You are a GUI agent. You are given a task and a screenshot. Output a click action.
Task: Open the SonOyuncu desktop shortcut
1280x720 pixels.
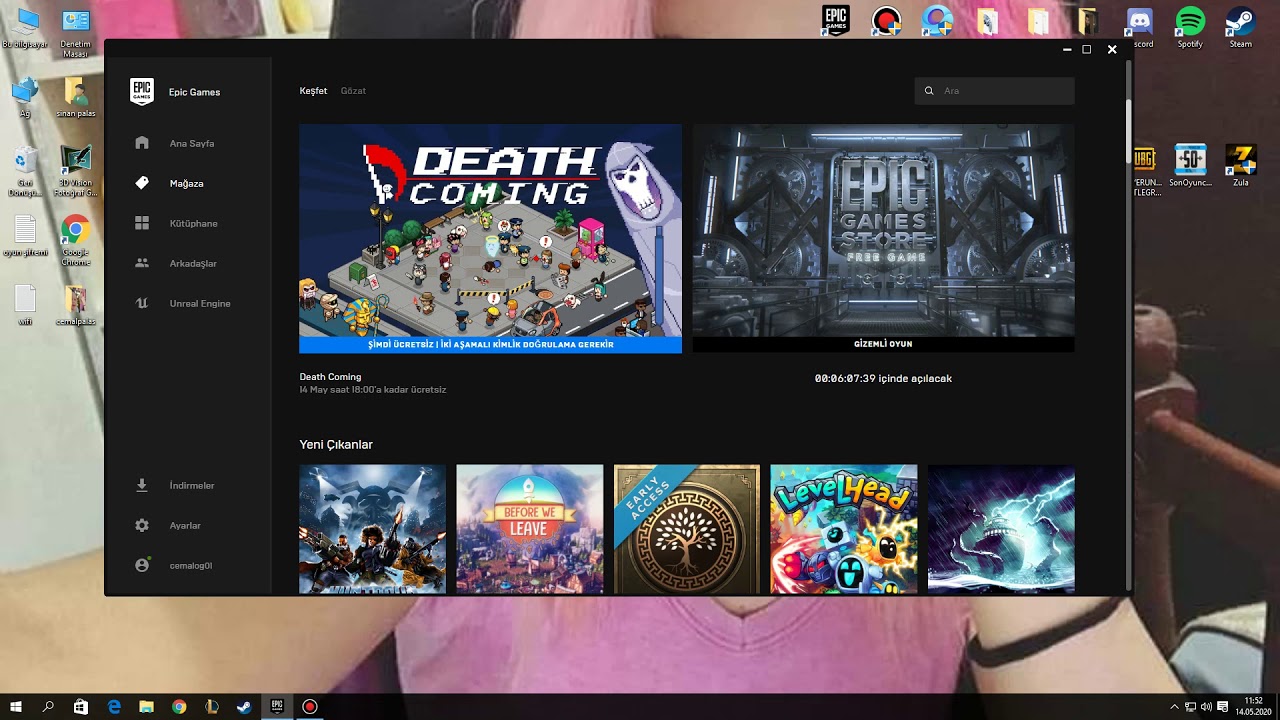coord(1190,166)
